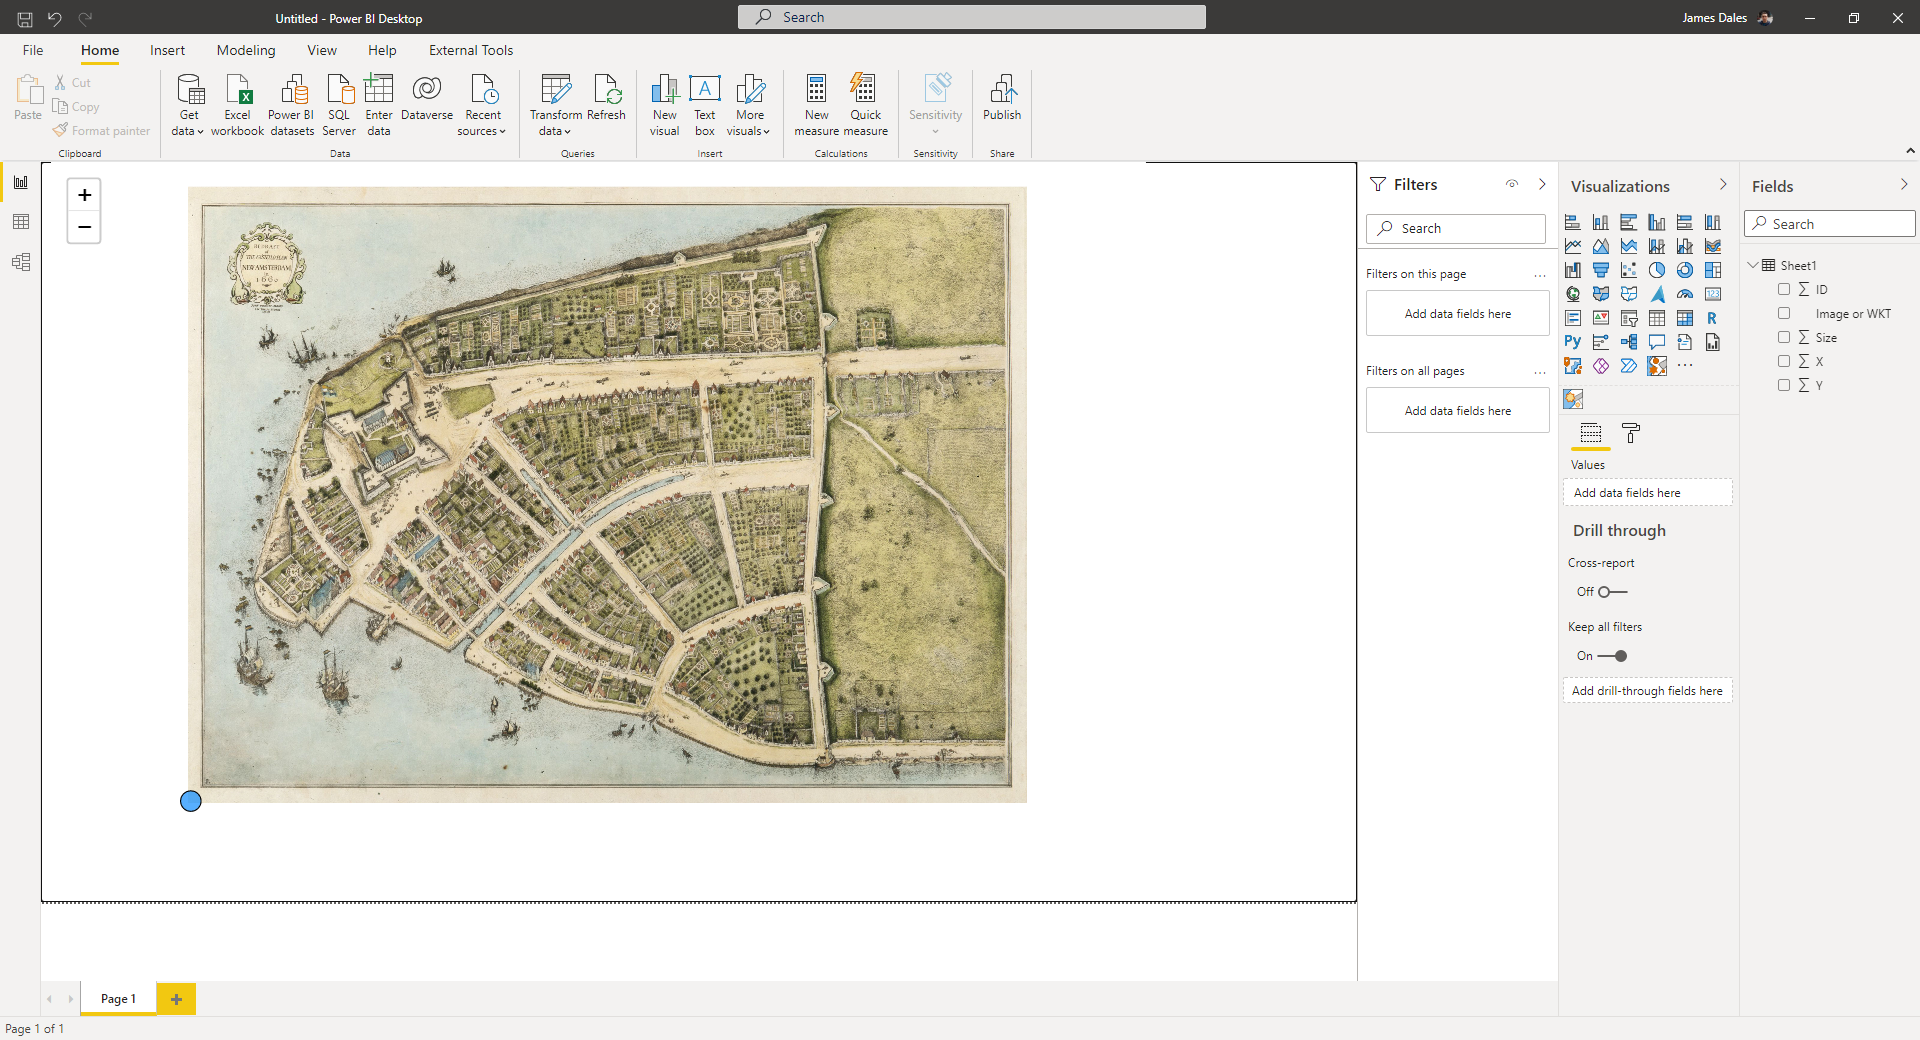Check the Image or WKT field

[1784, 313]
